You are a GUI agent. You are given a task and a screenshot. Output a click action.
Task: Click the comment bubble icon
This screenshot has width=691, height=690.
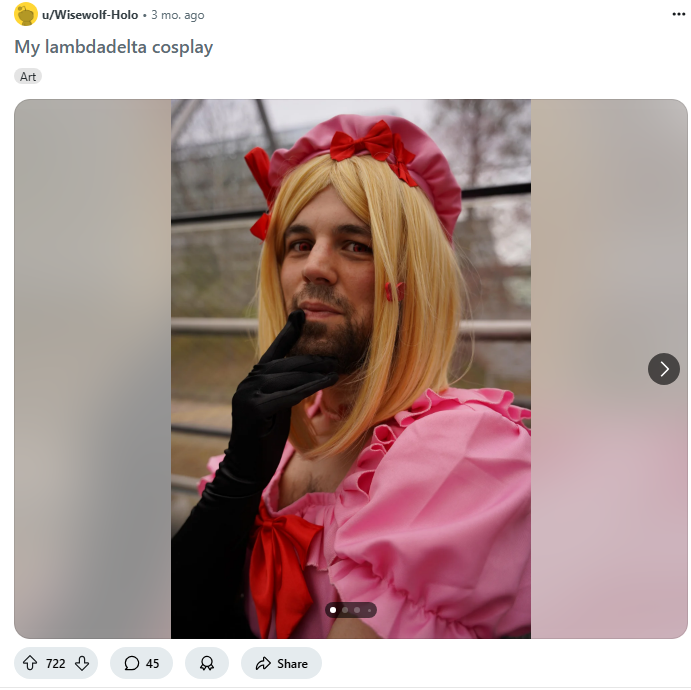point(131,663)
